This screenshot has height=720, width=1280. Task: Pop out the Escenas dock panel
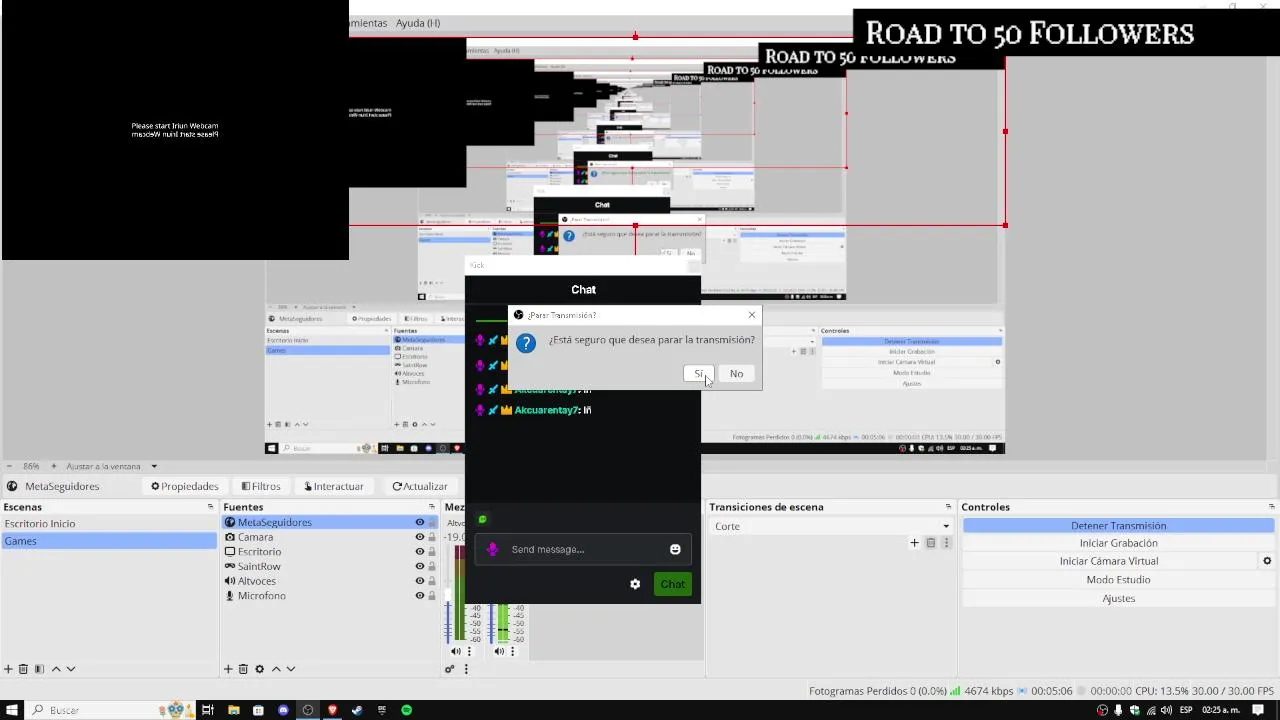coord(210,507)
